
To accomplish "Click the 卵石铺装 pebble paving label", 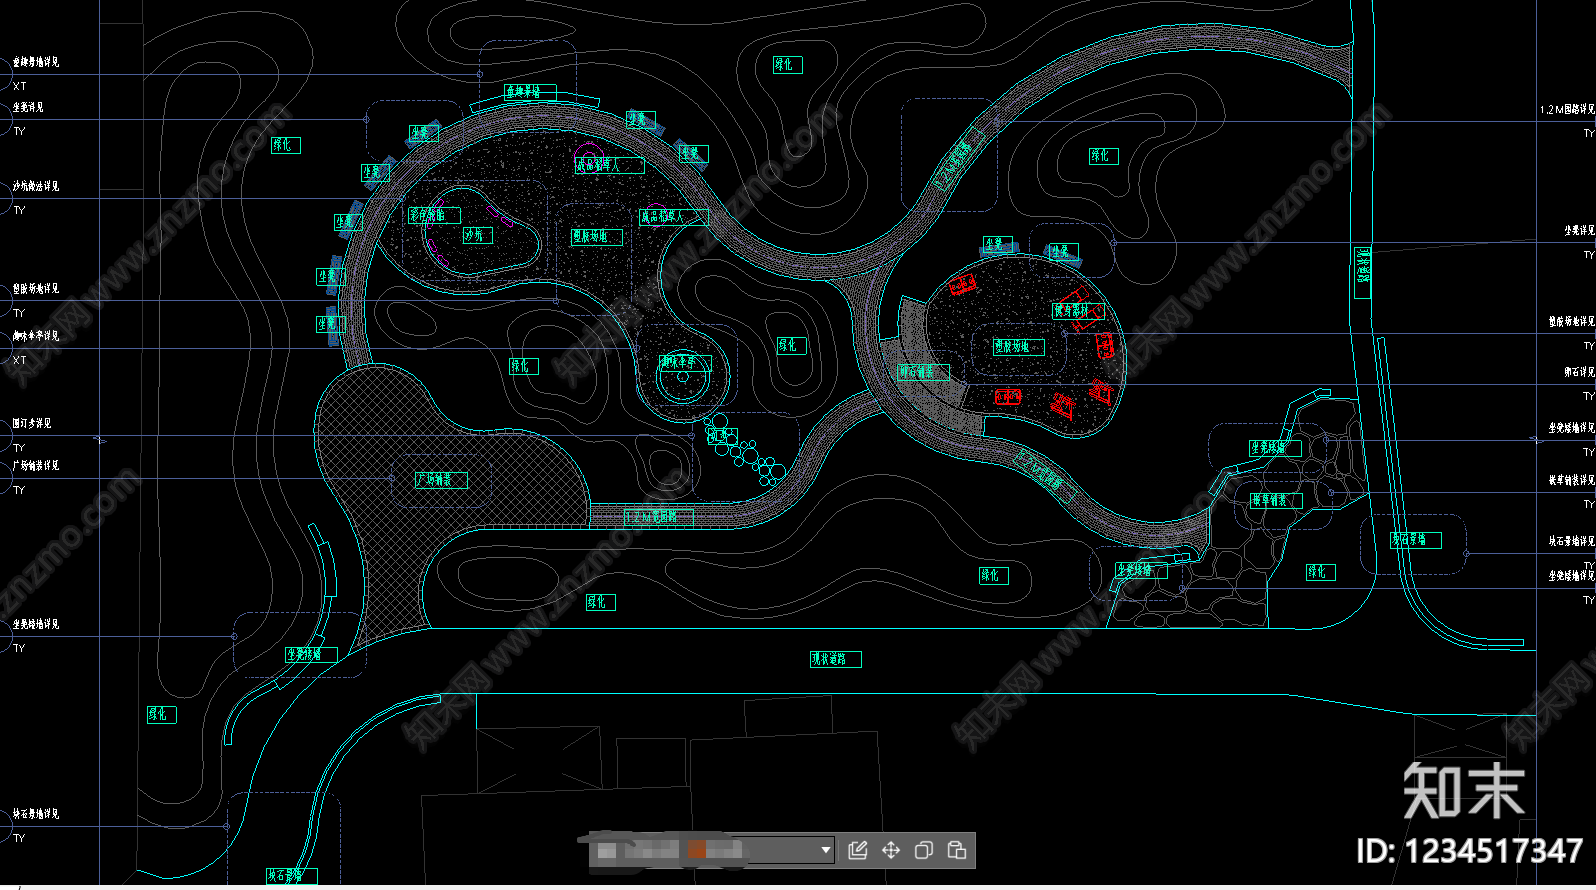I will coord(924,372).
